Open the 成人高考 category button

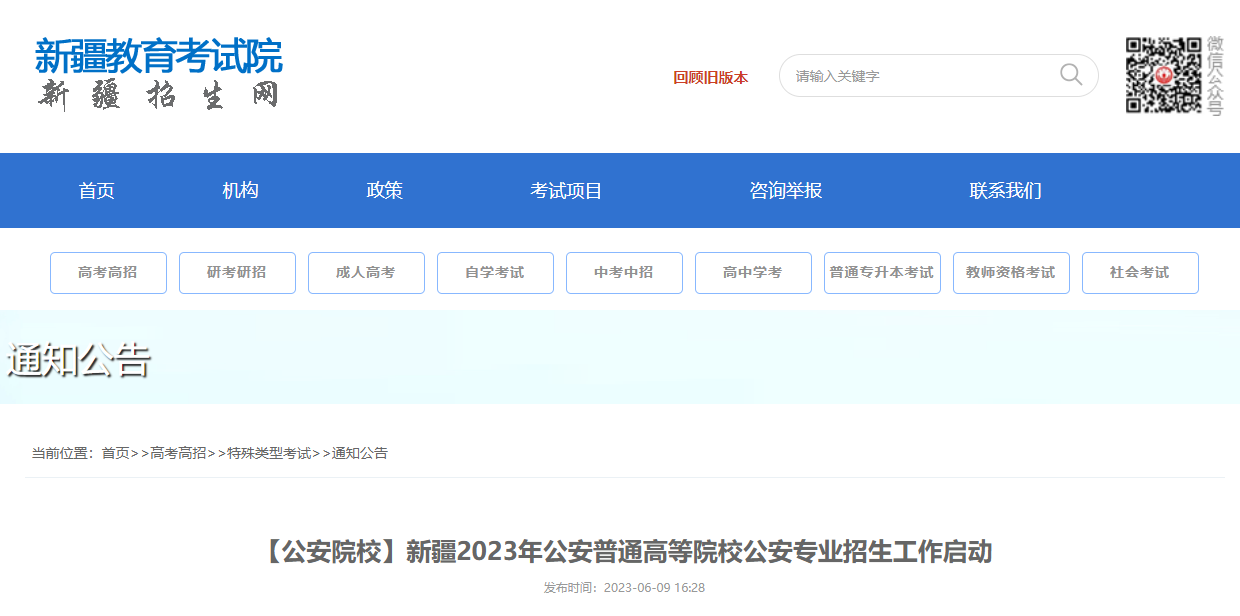[x=366, y=273]
